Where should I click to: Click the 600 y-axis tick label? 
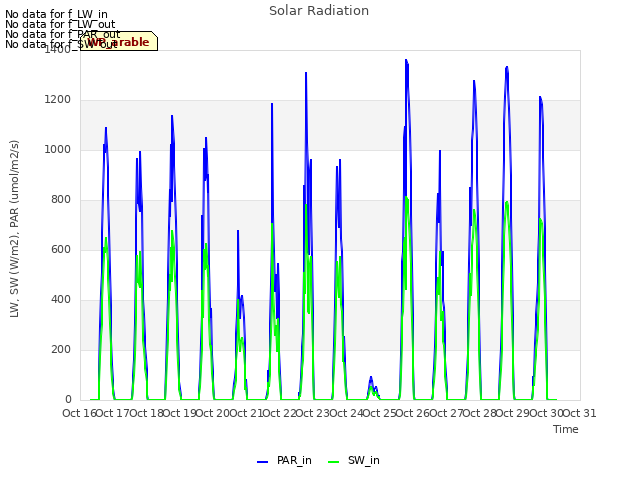(61, 249)
